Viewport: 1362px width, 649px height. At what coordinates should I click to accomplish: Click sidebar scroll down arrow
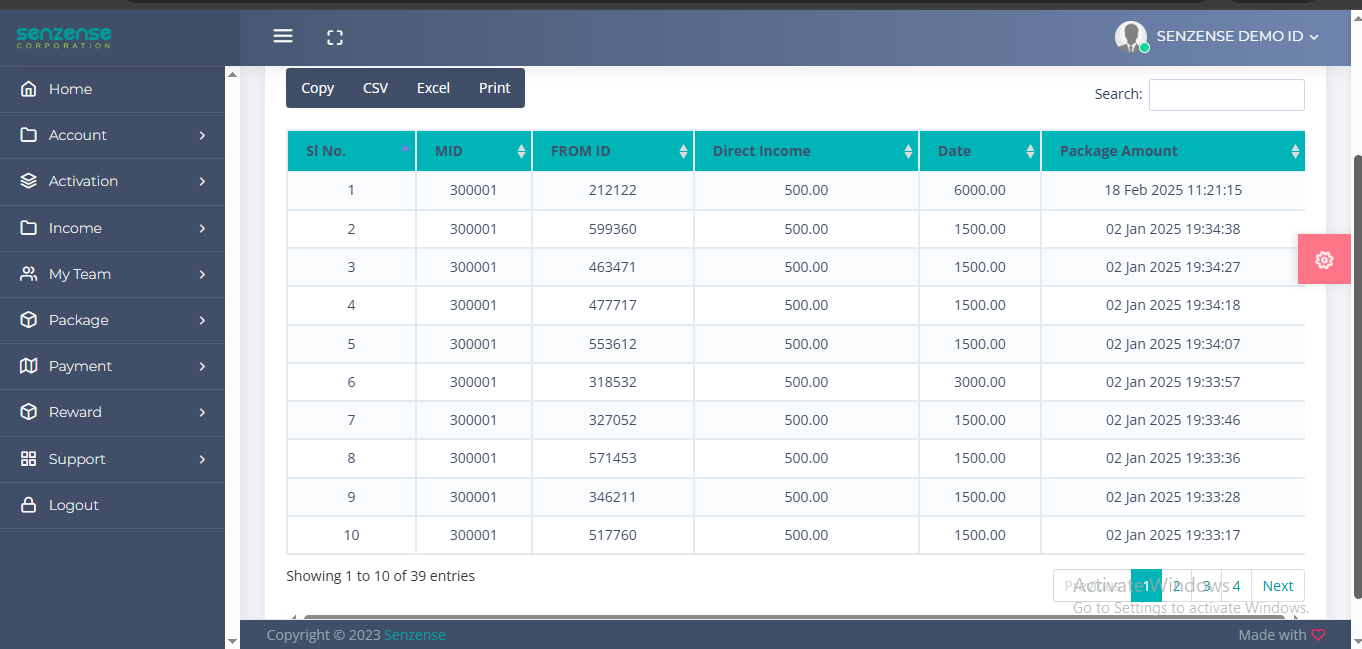pyautogui.click(x=232, y=640)
